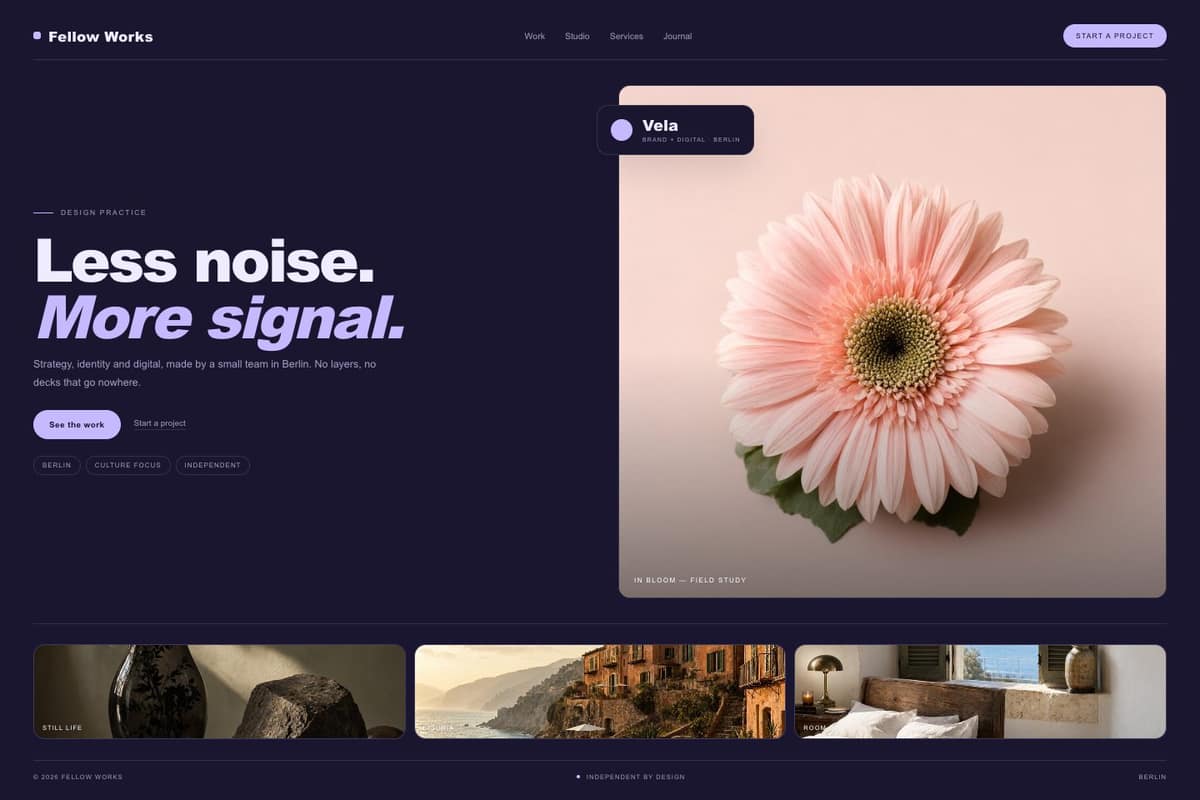Select the Berlin tag pill
Viewport: 1200px width, 800px height.
point(57,465)
